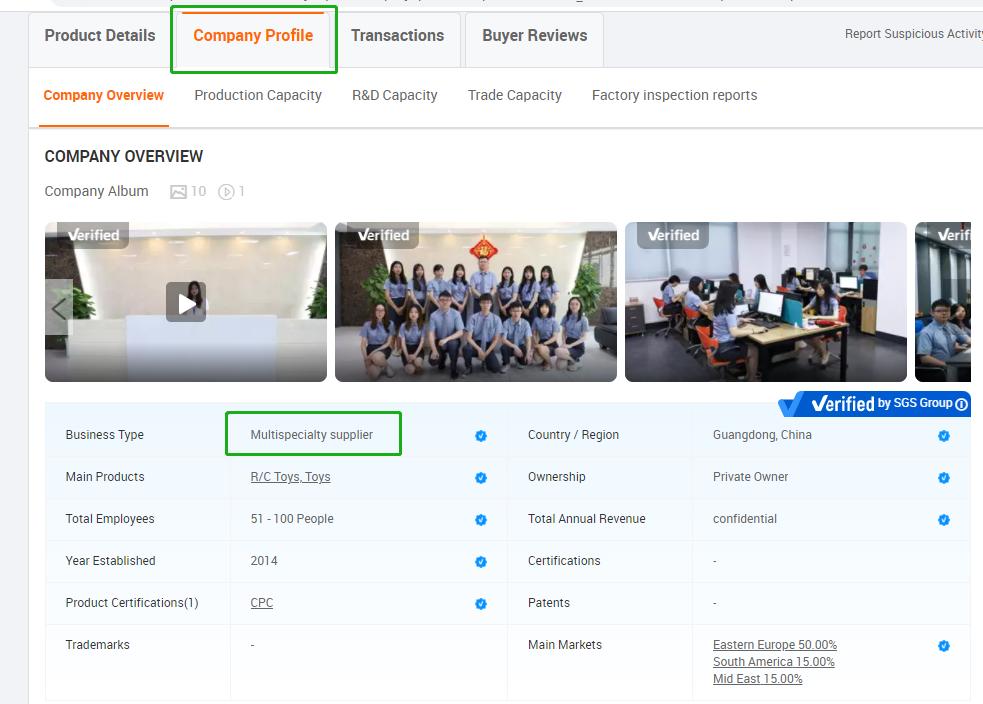Click verified badge next to Guangdong, China
This screenshot has width=983, height=704.
tap(943, 436)
